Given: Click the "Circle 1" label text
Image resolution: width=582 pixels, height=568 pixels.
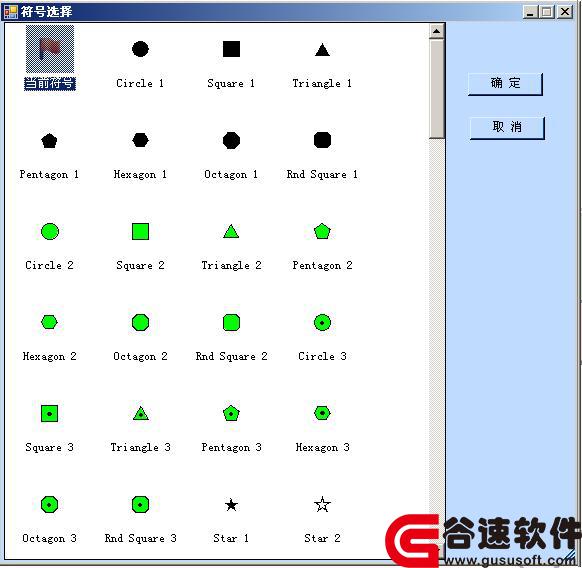Looking at the screenshot, I should click(140, 83).
